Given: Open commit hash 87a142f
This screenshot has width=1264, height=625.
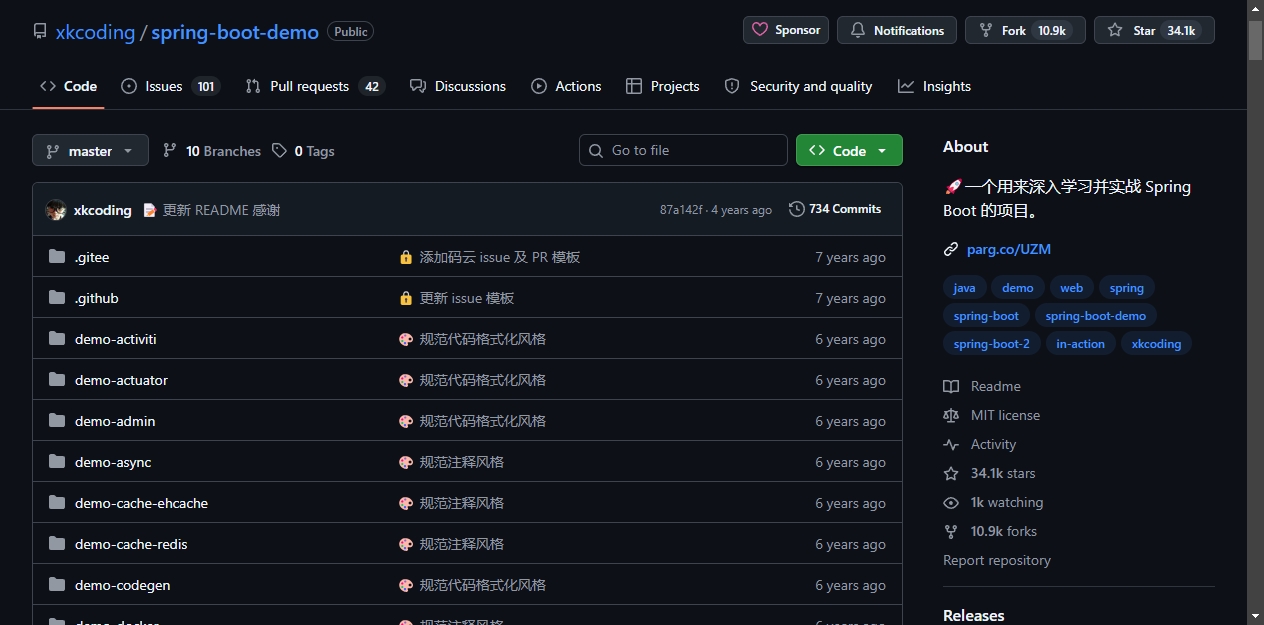Looking at the screenshot, I should click(x=681, y=210).
